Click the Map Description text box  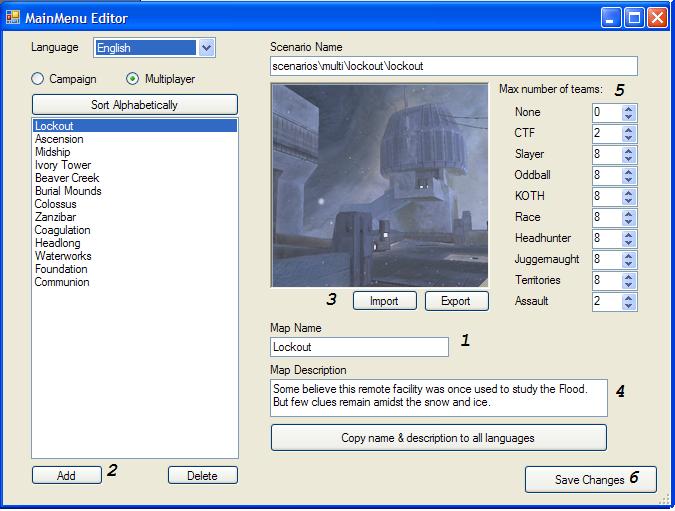tap(438, 396)
